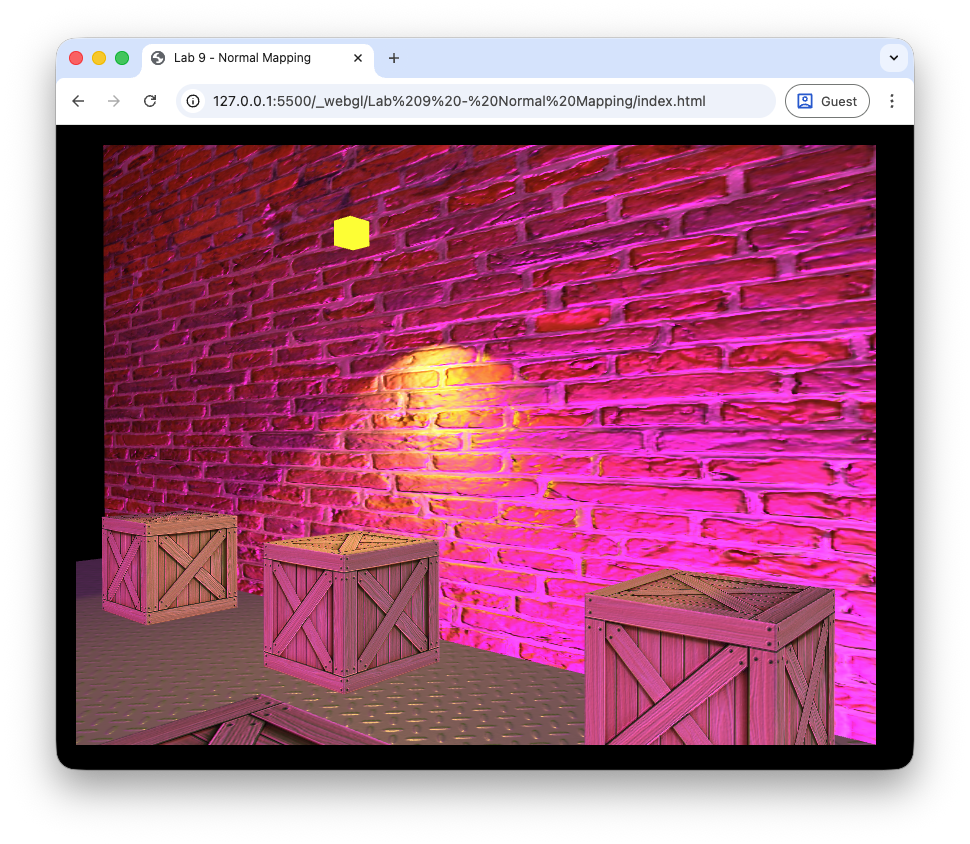Expand the tab search chevron
The width and height of the screenshot is (970, 844).
(x=893, y=58)
